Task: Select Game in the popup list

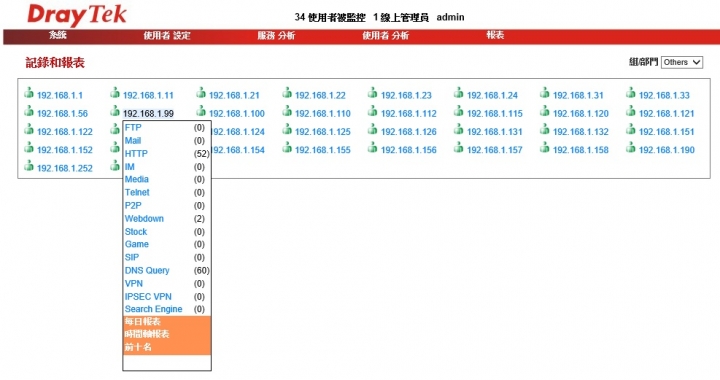Action: click(137, 244)
